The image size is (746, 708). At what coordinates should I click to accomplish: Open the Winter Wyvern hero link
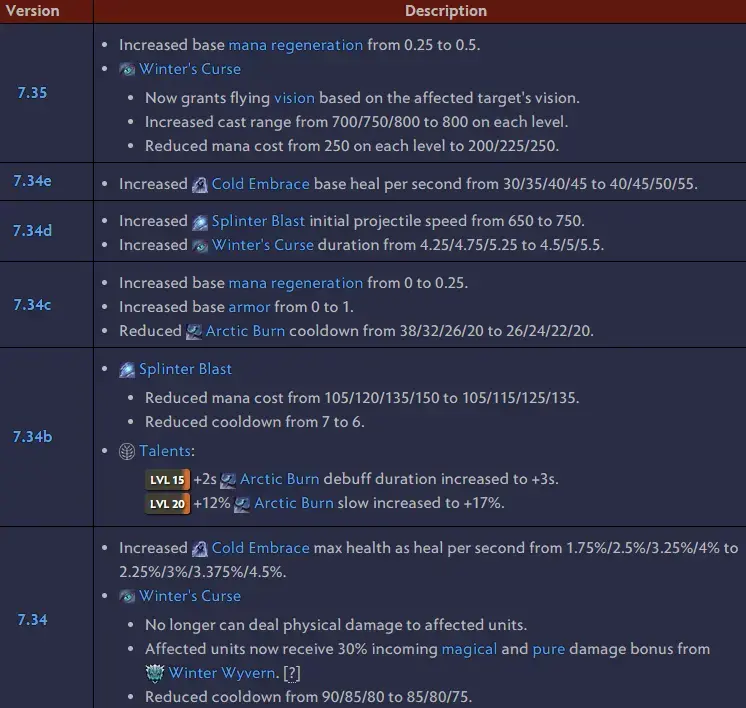pyautogui.click(x=222, y=673)
